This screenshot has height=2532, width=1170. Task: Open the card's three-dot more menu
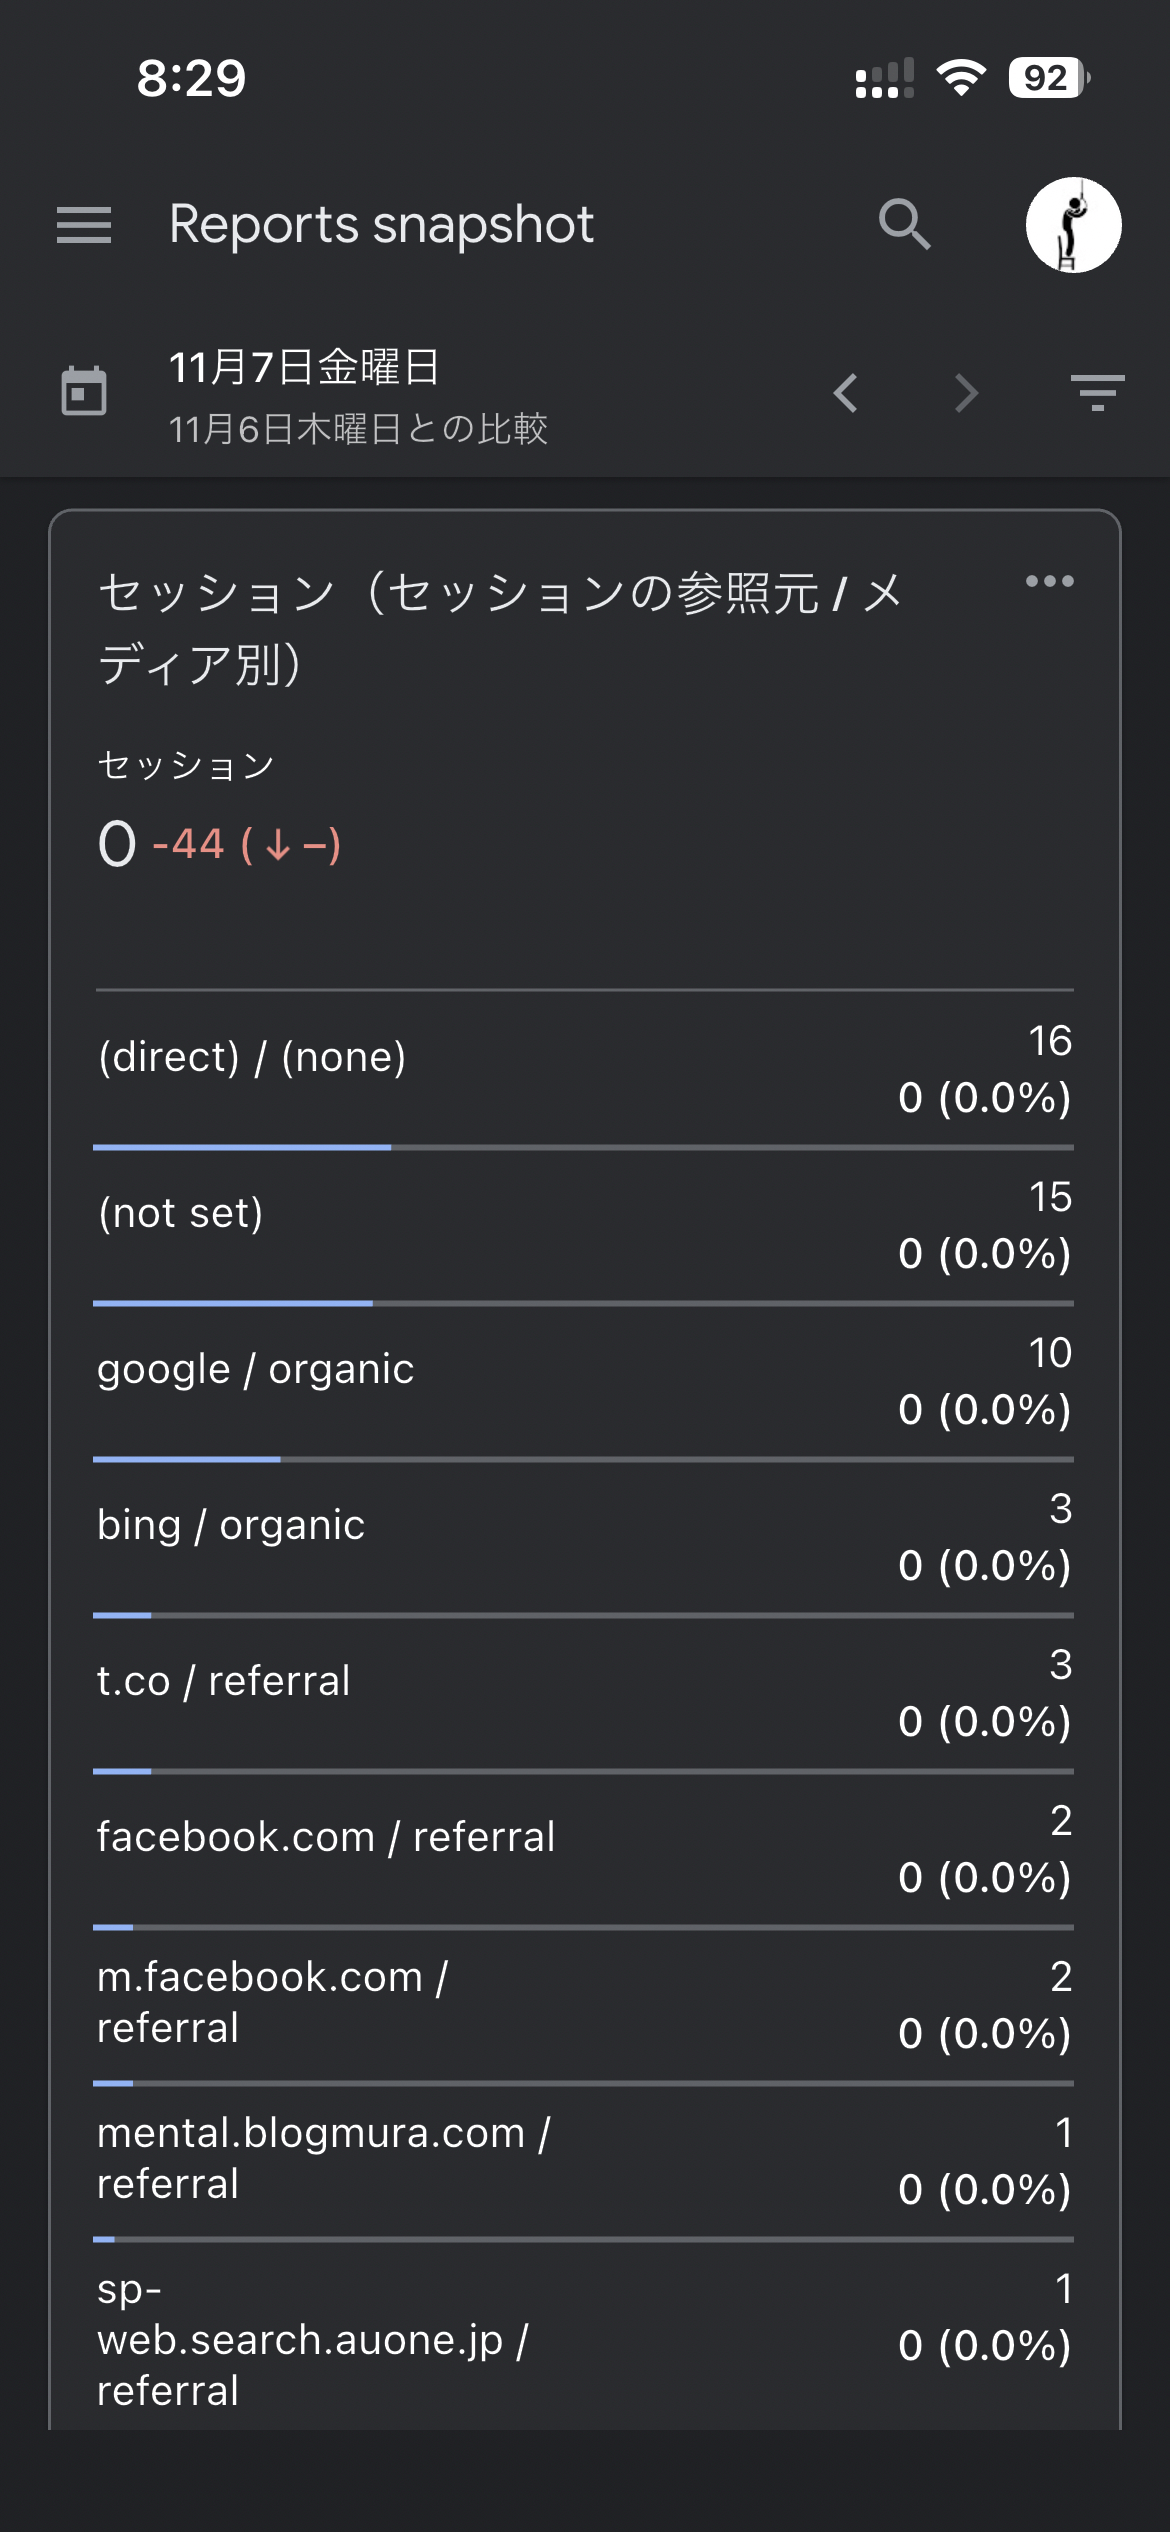[1049, 581]
